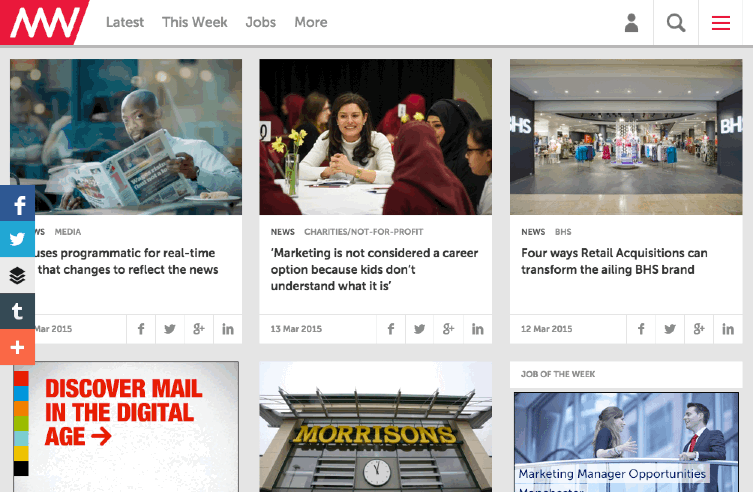Share via the floating Tumblr button
Screen dimensions: 753x492
pyautogui.click(x=17, y=311)
